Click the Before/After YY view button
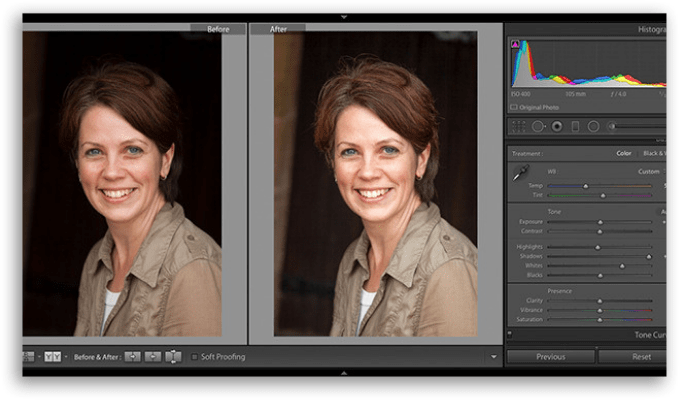This screenshot has height=400, width=700. (x=53, y=357)
